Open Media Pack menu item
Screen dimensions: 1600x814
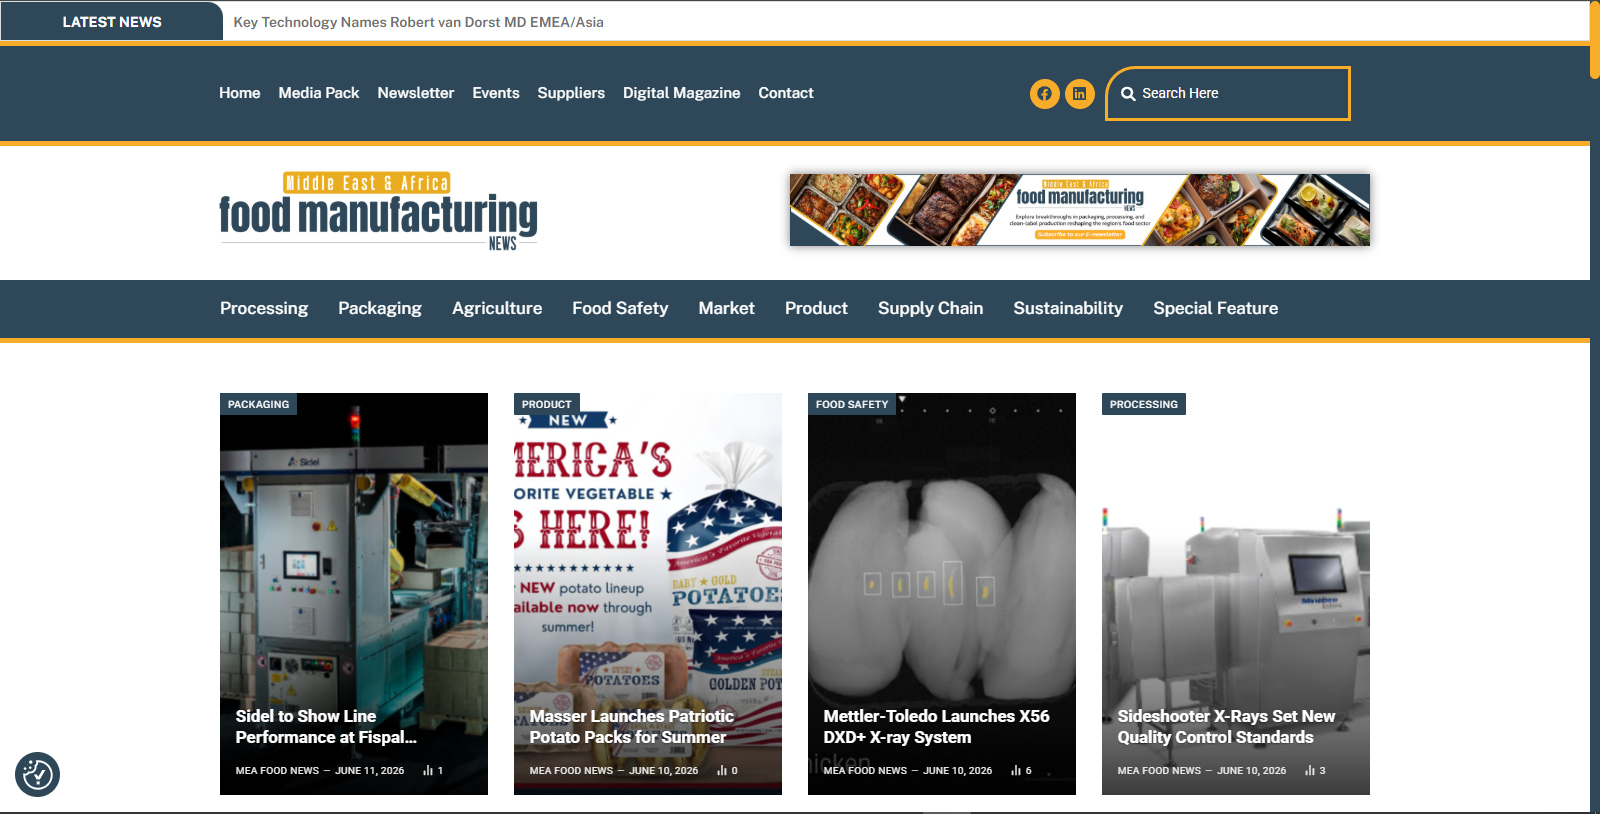point(319,93)
